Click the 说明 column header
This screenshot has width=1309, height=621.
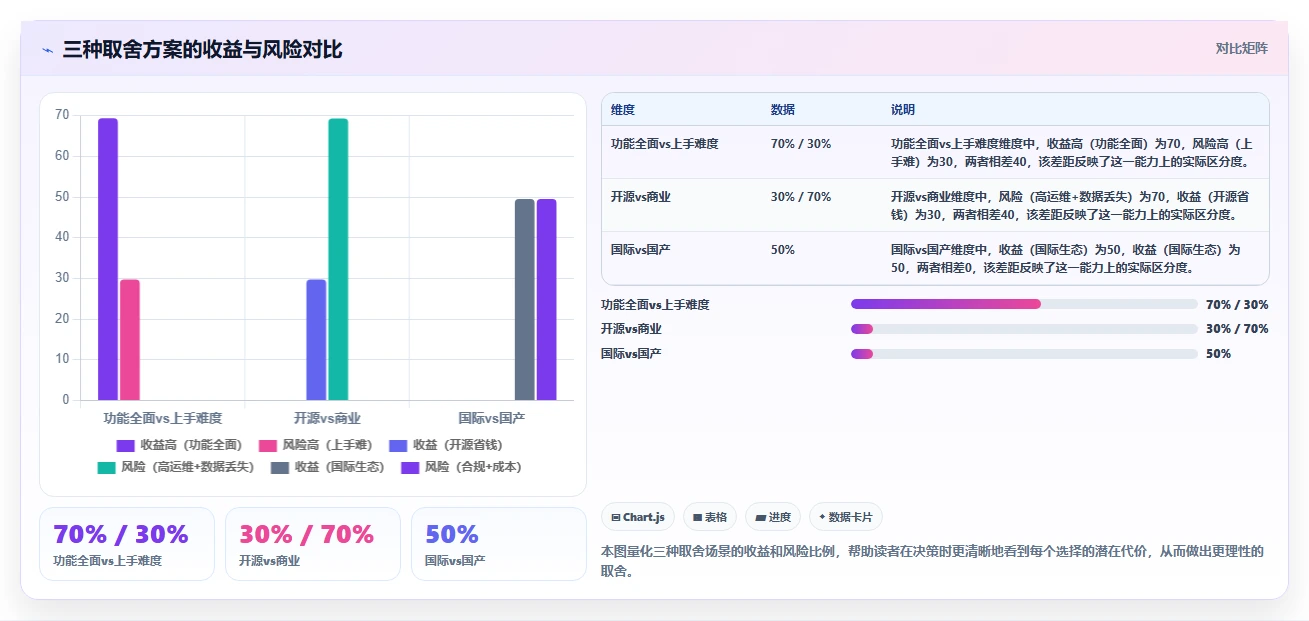click(903, 110)
